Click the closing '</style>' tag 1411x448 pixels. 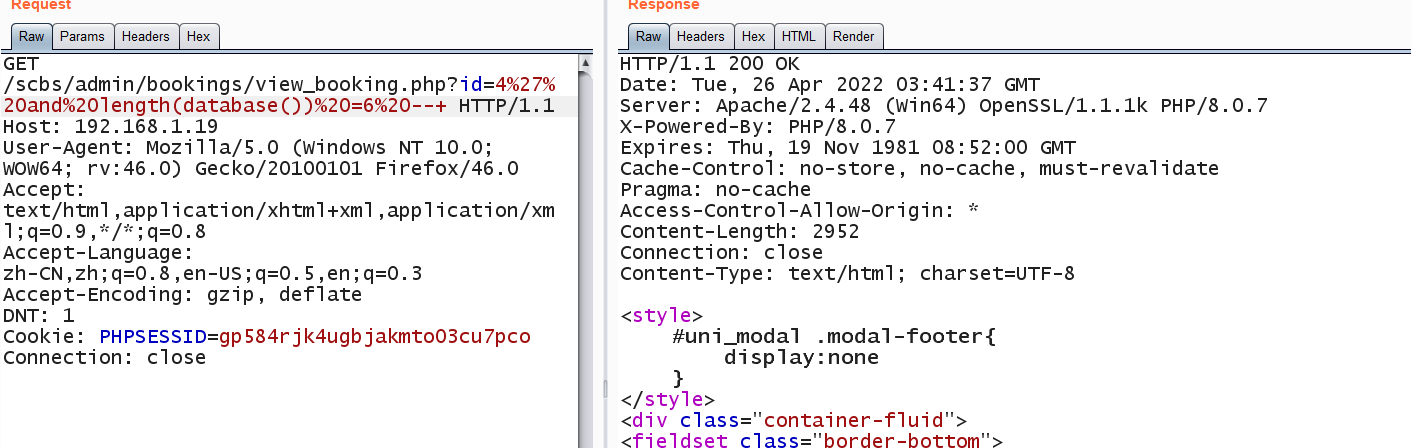tap(668, 400)
